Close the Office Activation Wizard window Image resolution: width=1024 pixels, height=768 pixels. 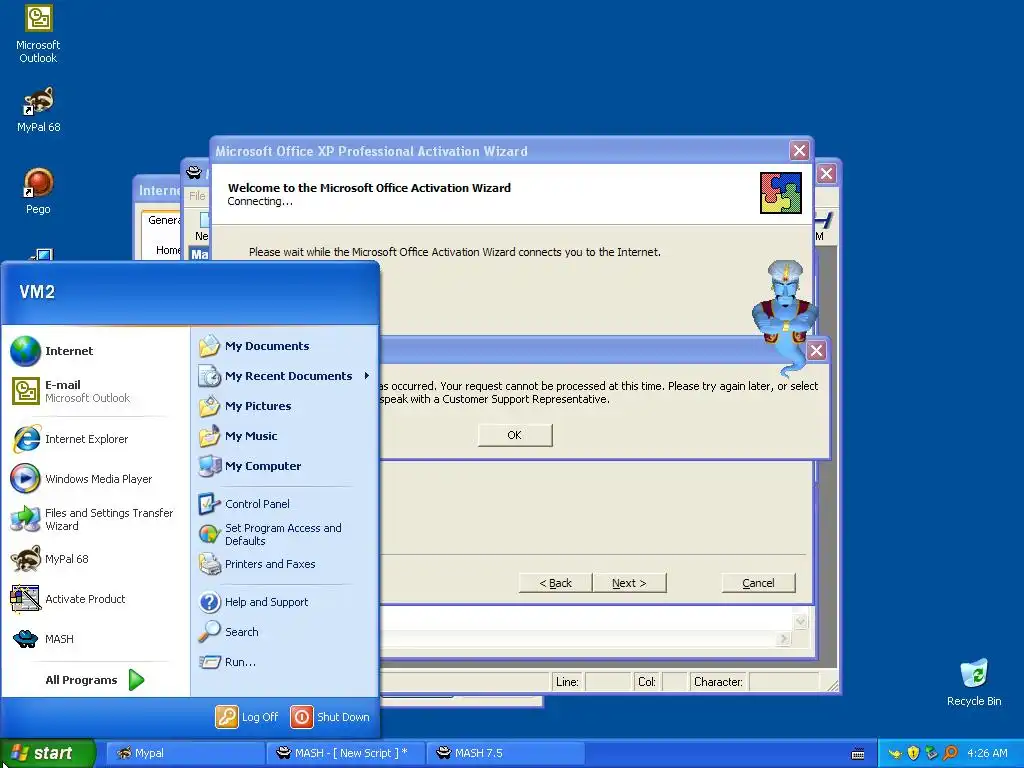pos(799,151)
